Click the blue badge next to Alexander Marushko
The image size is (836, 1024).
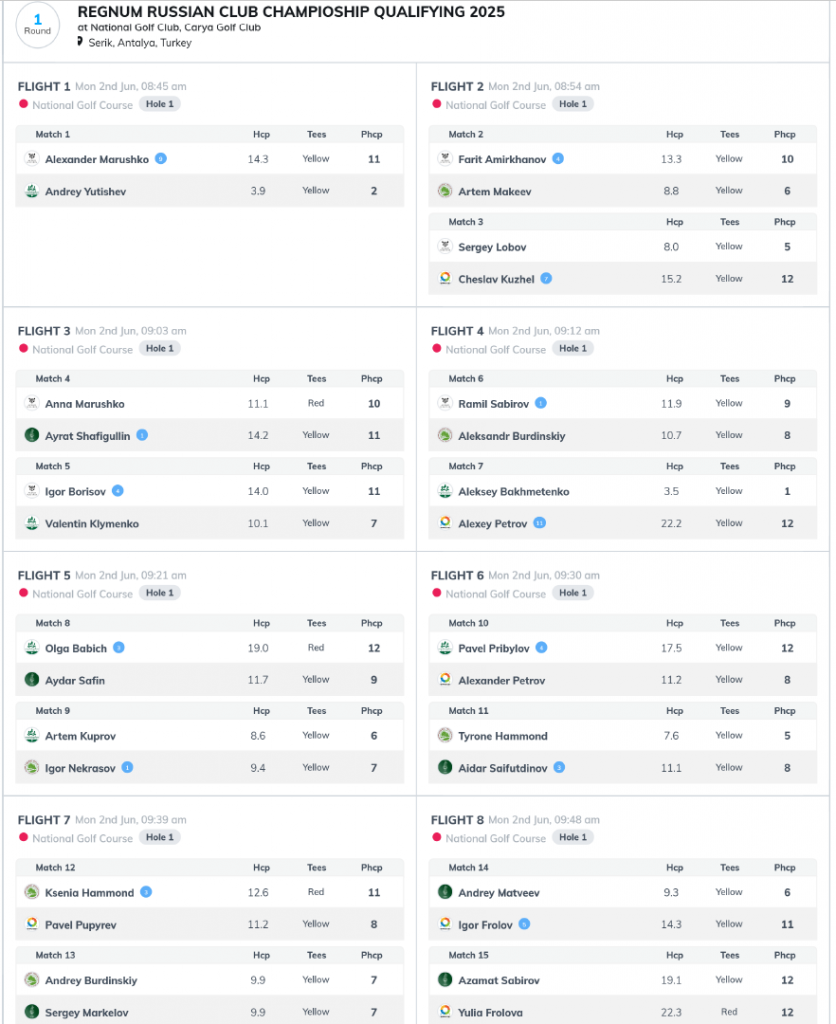point(161,159)
